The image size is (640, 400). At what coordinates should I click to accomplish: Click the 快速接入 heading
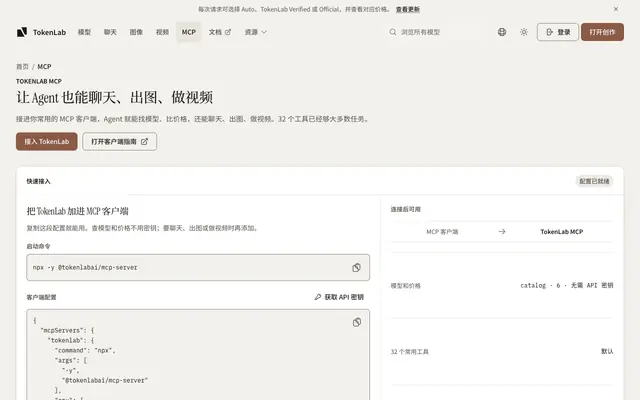pos(38,181)
